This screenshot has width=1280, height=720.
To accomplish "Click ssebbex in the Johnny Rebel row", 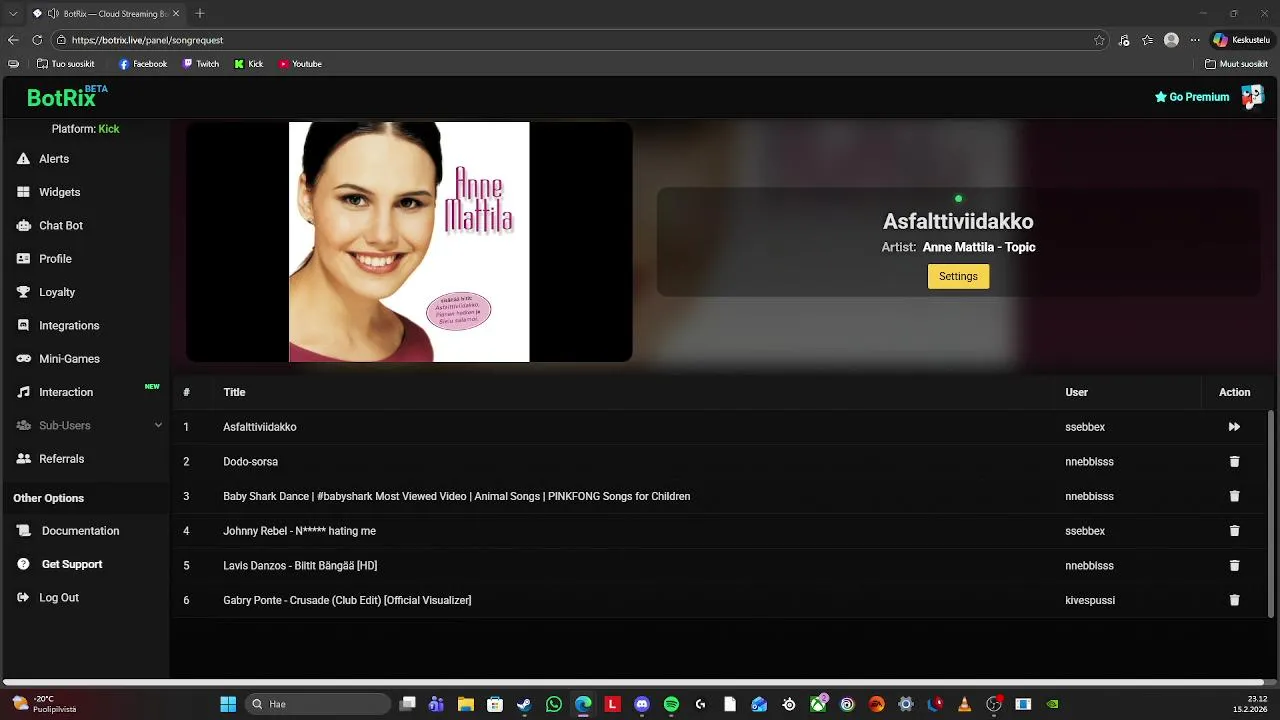I will pos(1085,531).
